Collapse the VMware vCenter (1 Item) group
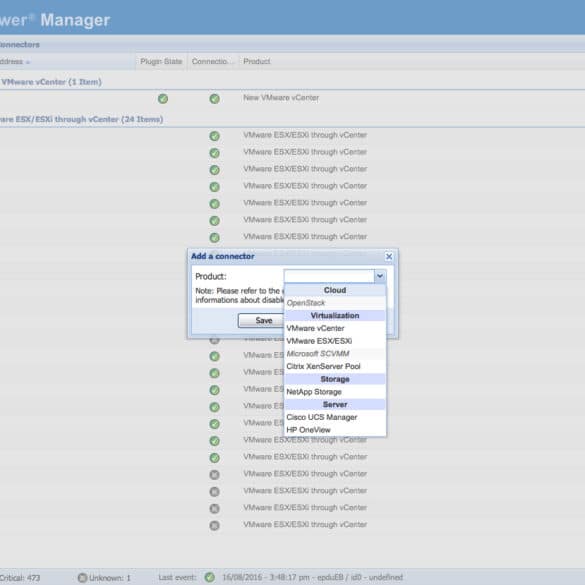This screenshot has height=585, width=585. coord(51,82)
